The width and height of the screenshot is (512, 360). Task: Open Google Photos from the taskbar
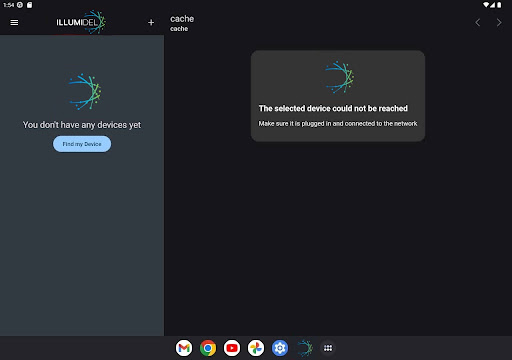(x=256, y=348)
